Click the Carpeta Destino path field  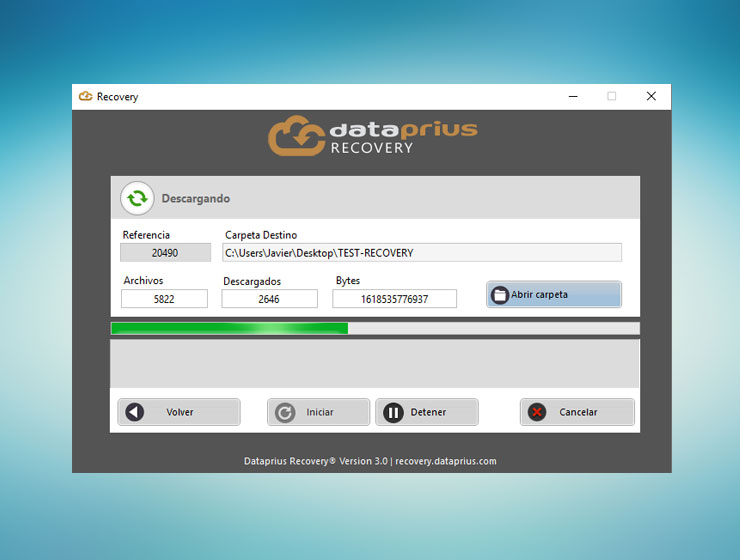pyautogui.click(x=422, y=252)
